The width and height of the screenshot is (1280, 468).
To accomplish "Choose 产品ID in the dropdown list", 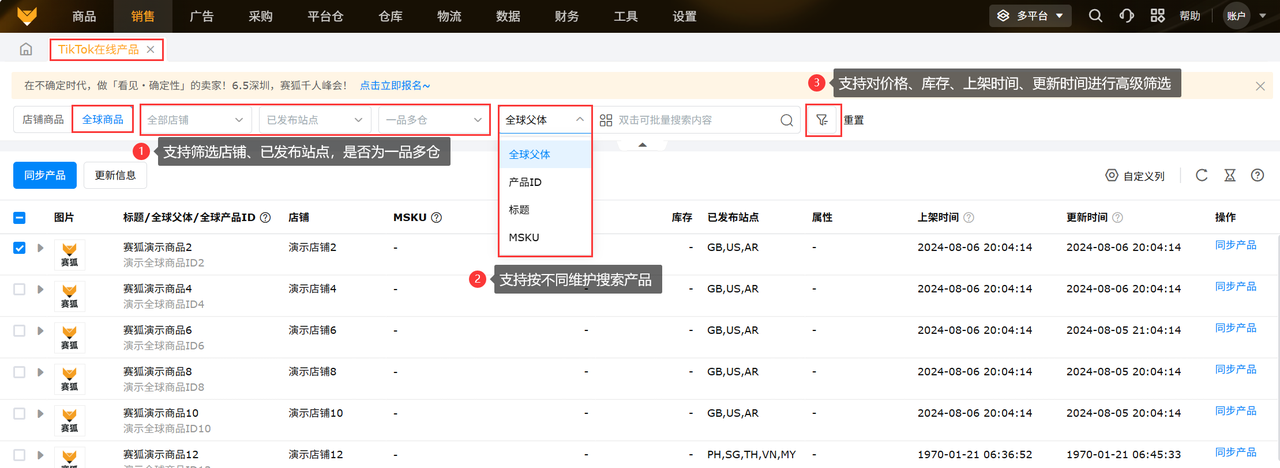I will [545, 182].
